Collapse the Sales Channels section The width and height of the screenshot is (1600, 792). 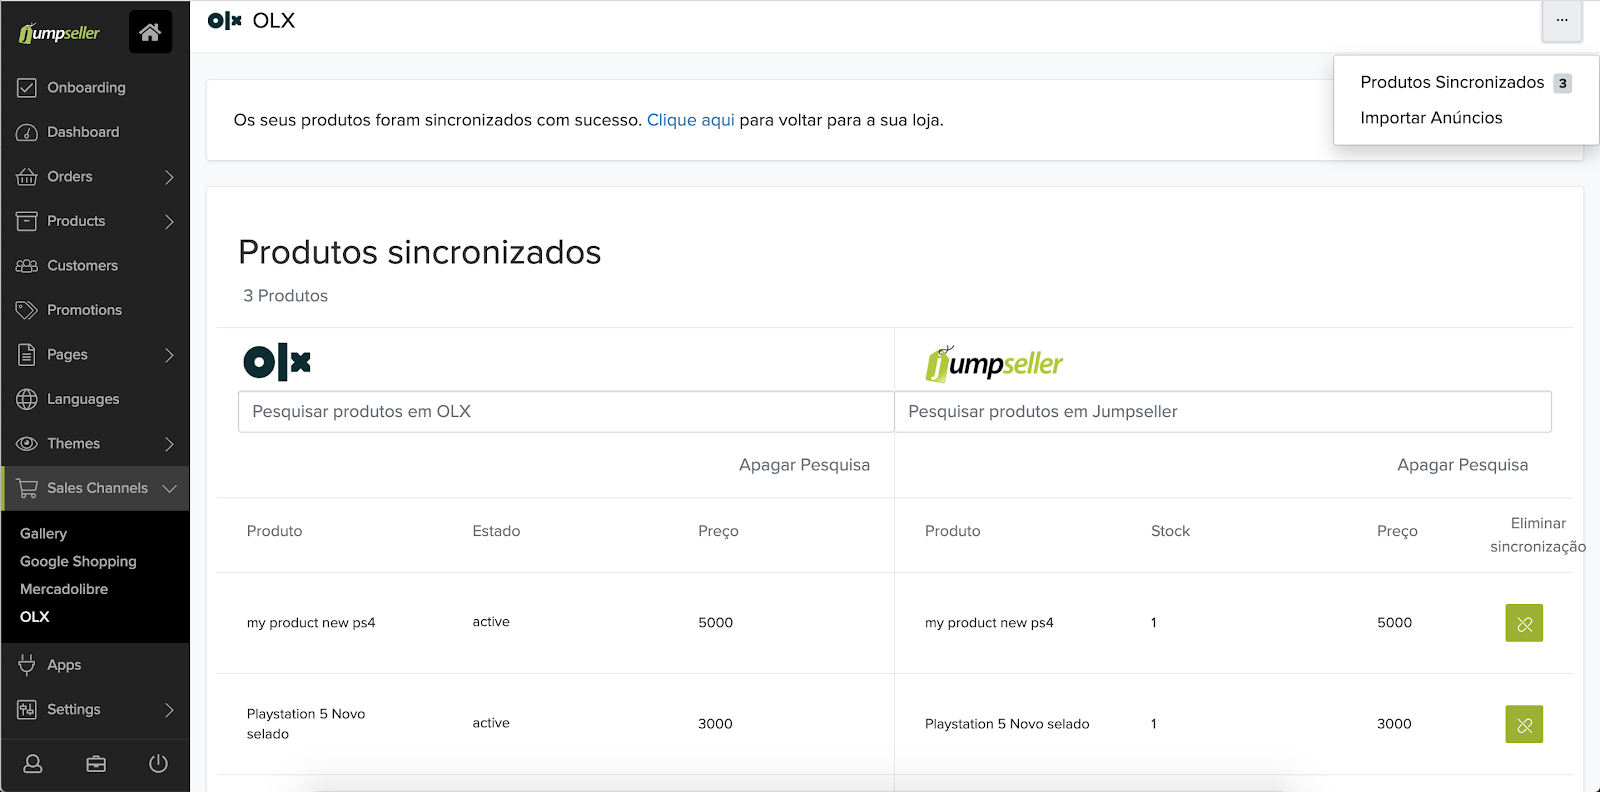[x=169, y=488]
